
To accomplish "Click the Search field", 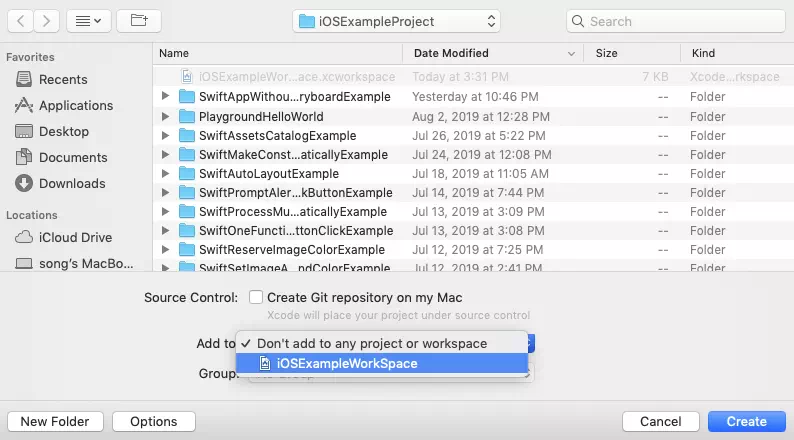I will coord(676,21).
